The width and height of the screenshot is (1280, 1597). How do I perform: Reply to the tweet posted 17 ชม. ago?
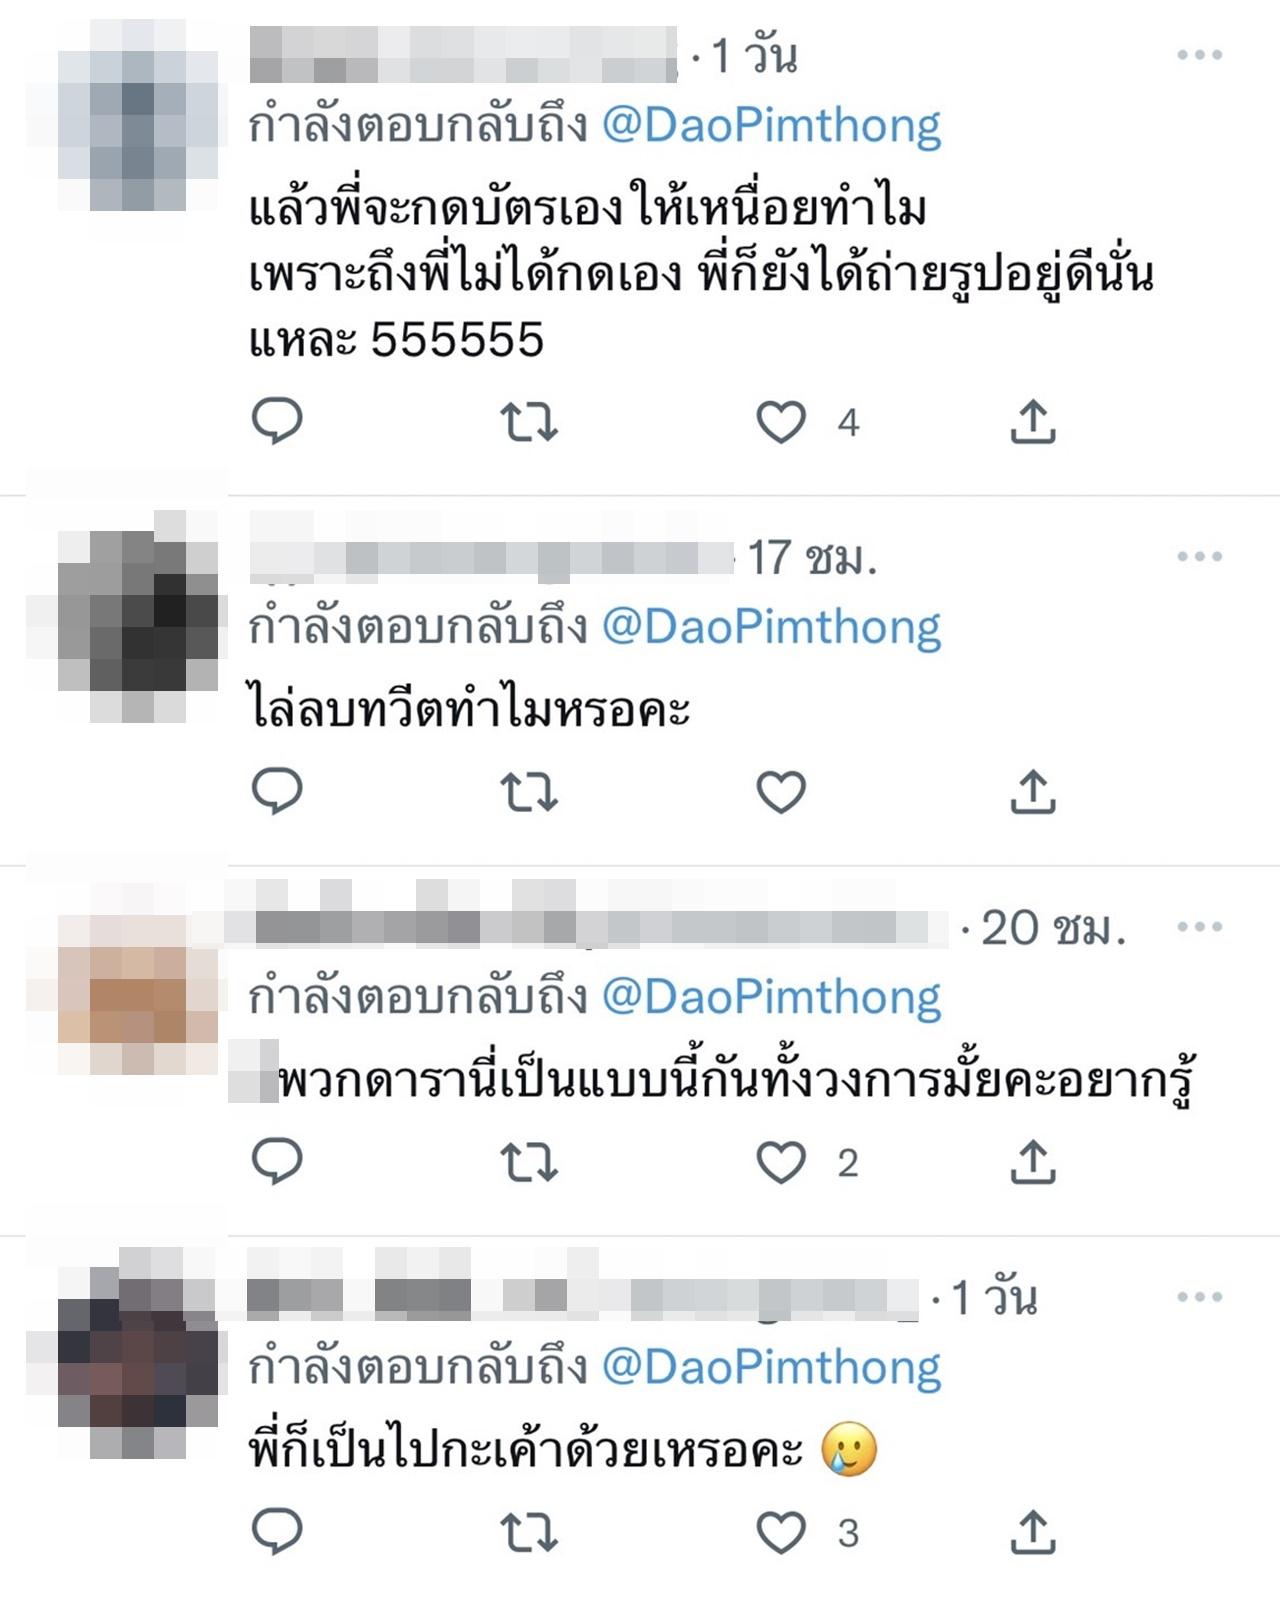click(277, 792)
